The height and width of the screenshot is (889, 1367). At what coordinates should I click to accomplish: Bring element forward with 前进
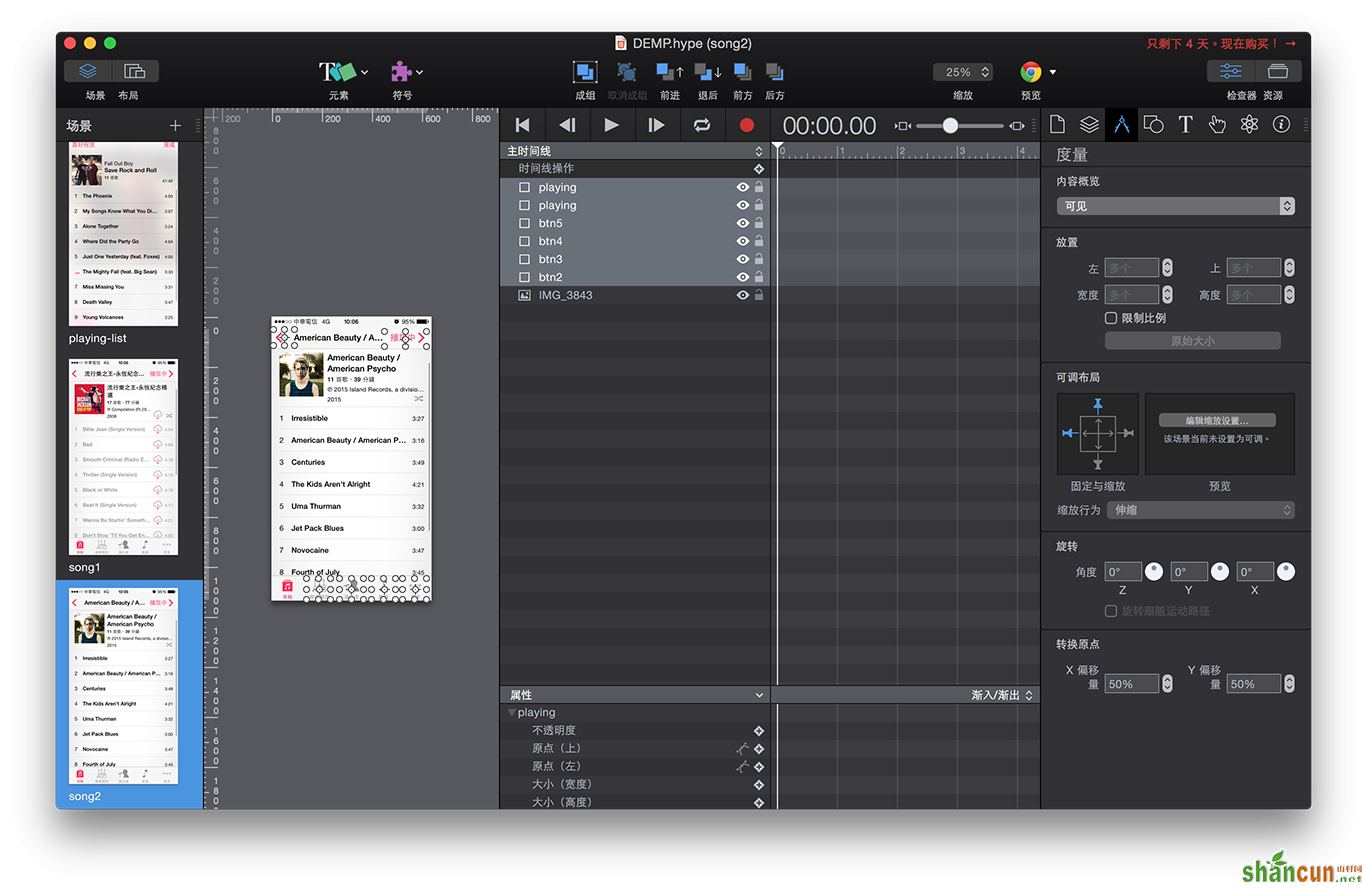[669, 72]
